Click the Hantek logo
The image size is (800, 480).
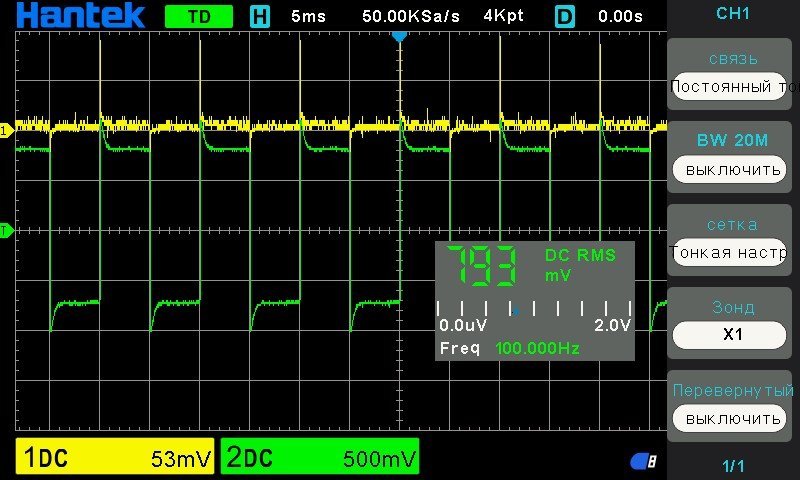[x=81, y=16]
